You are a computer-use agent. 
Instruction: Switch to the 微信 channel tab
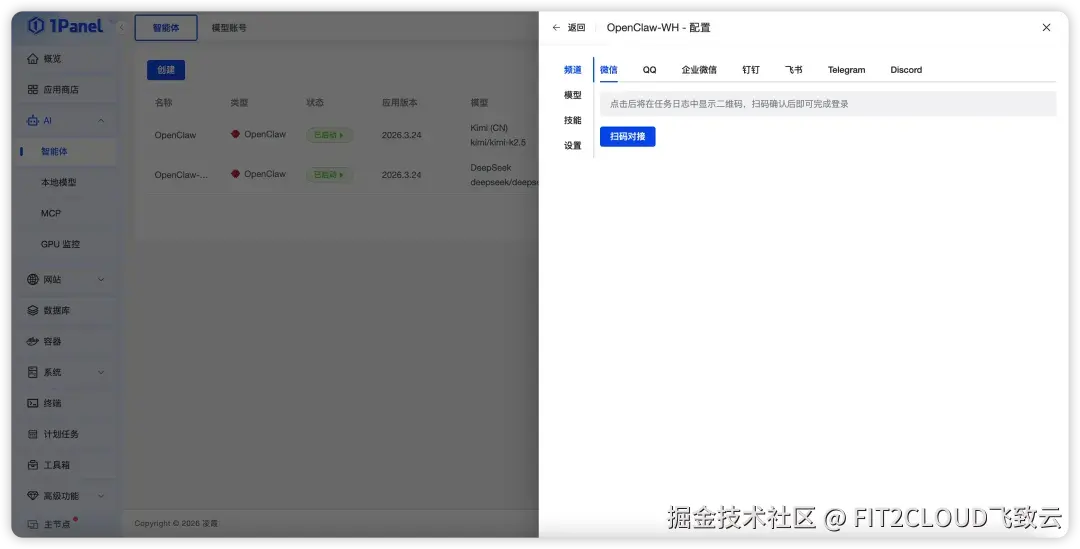pyautogui.click(x=608, y=70)
